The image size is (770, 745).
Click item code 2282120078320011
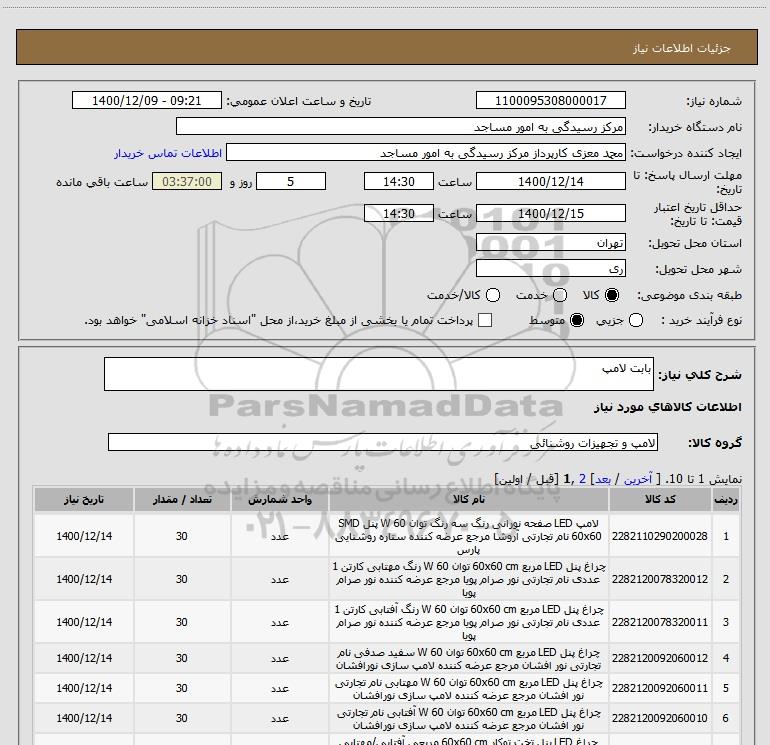tap(660, 622)
